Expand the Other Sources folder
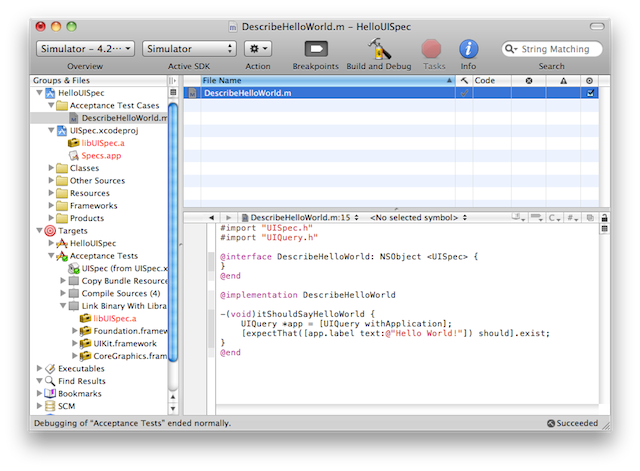Image resolution: width=640 pixels, height=471 pixels. tap(51, 180)
